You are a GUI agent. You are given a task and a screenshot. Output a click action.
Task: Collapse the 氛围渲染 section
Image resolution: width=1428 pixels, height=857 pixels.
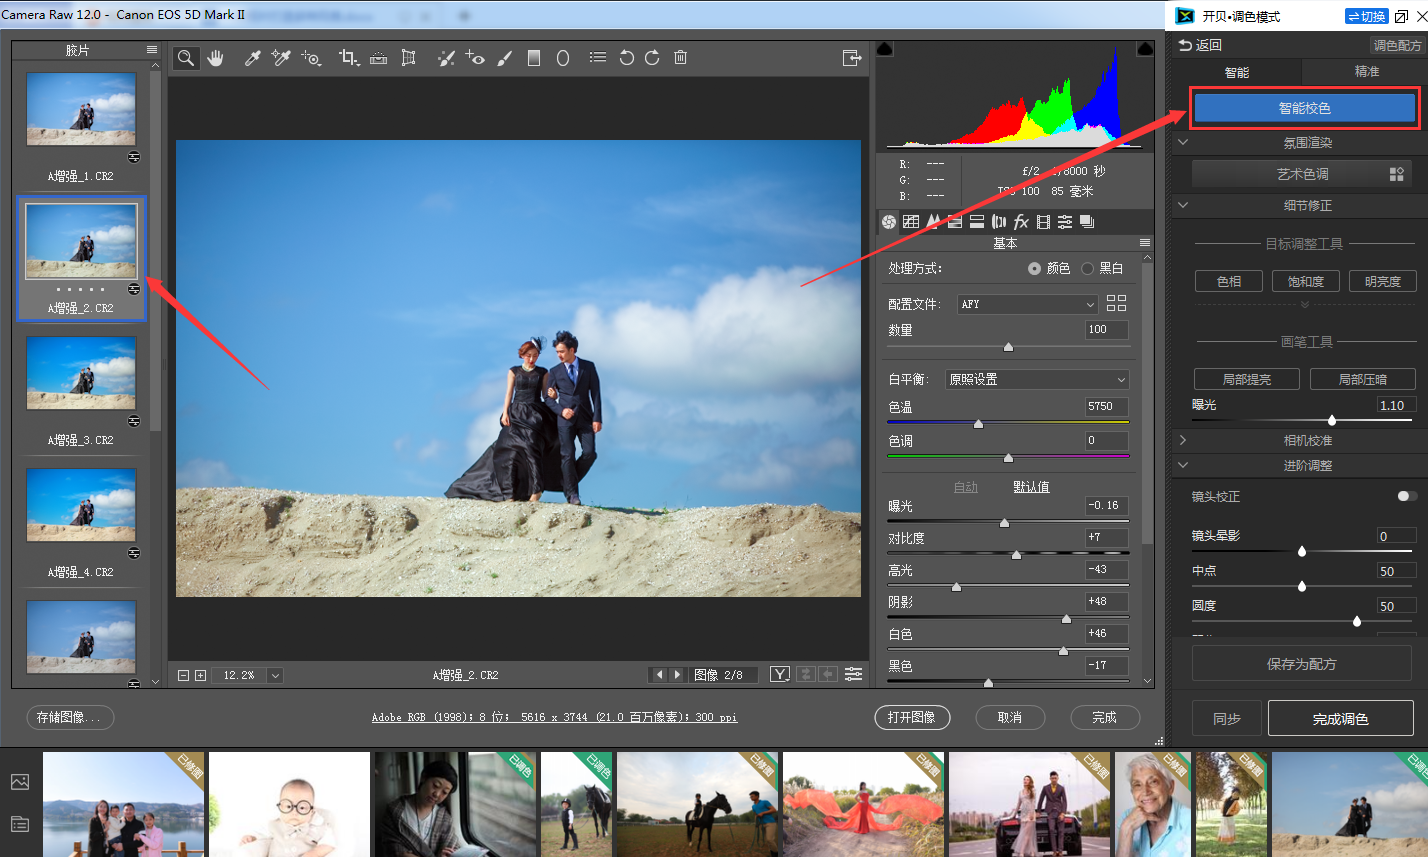click(x=1183, y=143)
